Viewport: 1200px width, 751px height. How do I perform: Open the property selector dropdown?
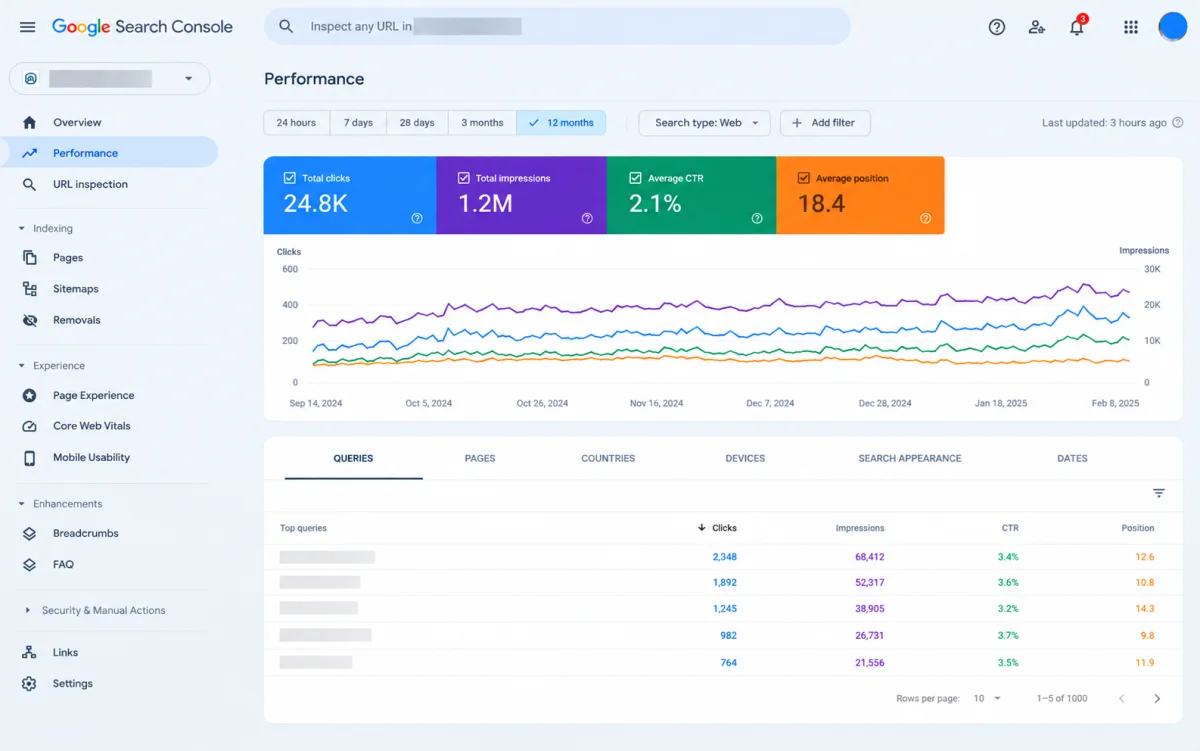click(x=110, y=78)
